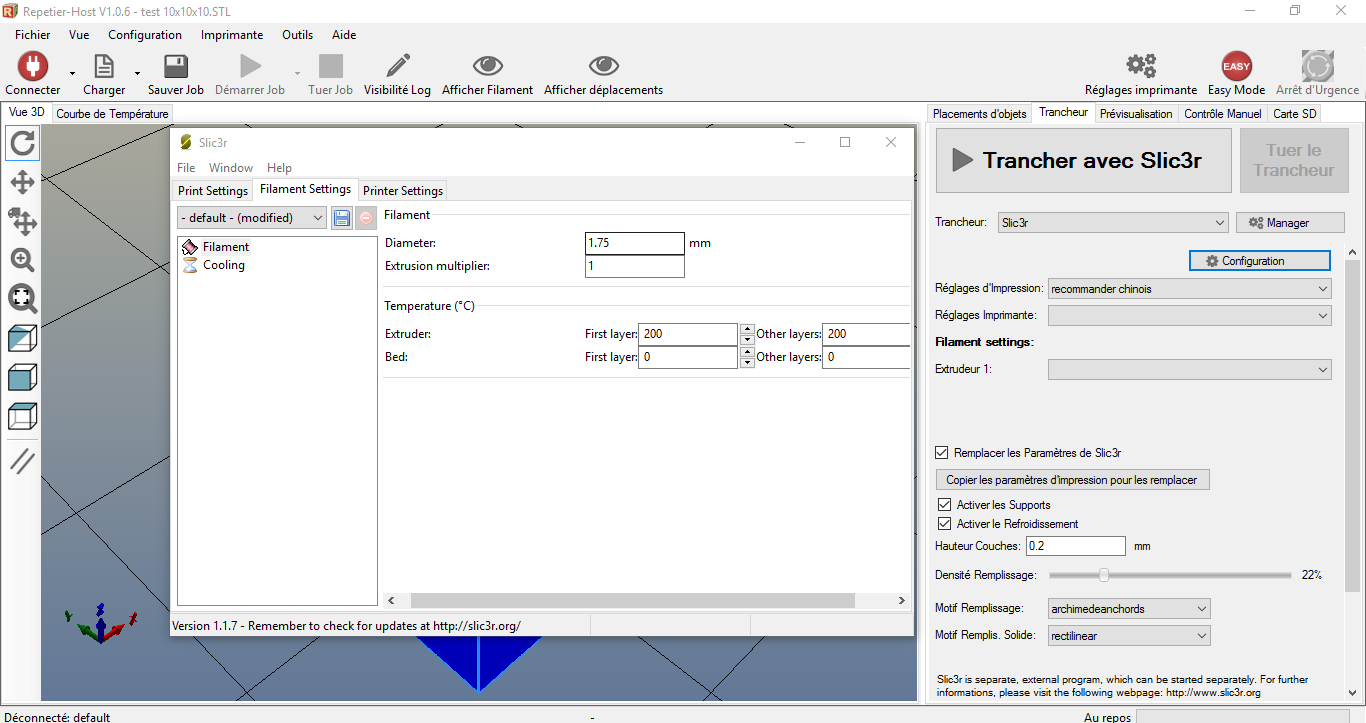
Task: Open the Slic3r filament preset dropdown
Action: coord(252,217)
